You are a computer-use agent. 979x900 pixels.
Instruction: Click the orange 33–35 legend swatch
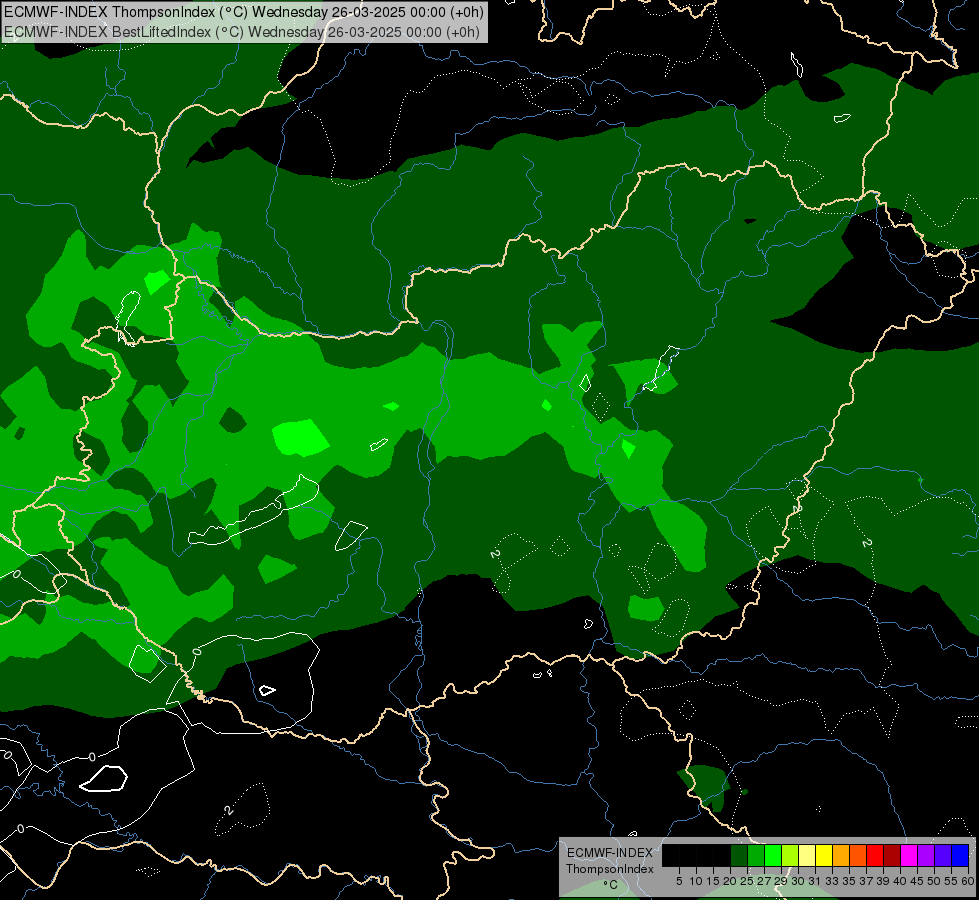(x=841, y=855)
